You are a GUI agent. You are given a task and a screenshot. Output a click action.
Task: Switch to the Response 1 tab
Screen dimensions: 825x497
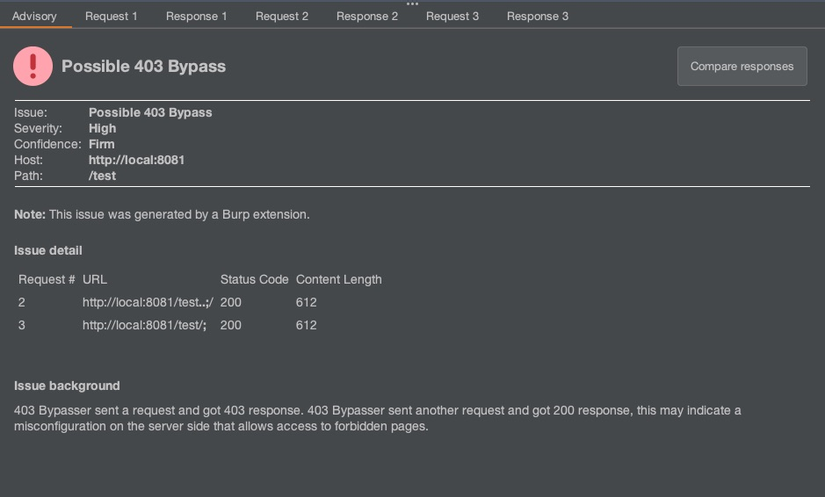(196, 16)
